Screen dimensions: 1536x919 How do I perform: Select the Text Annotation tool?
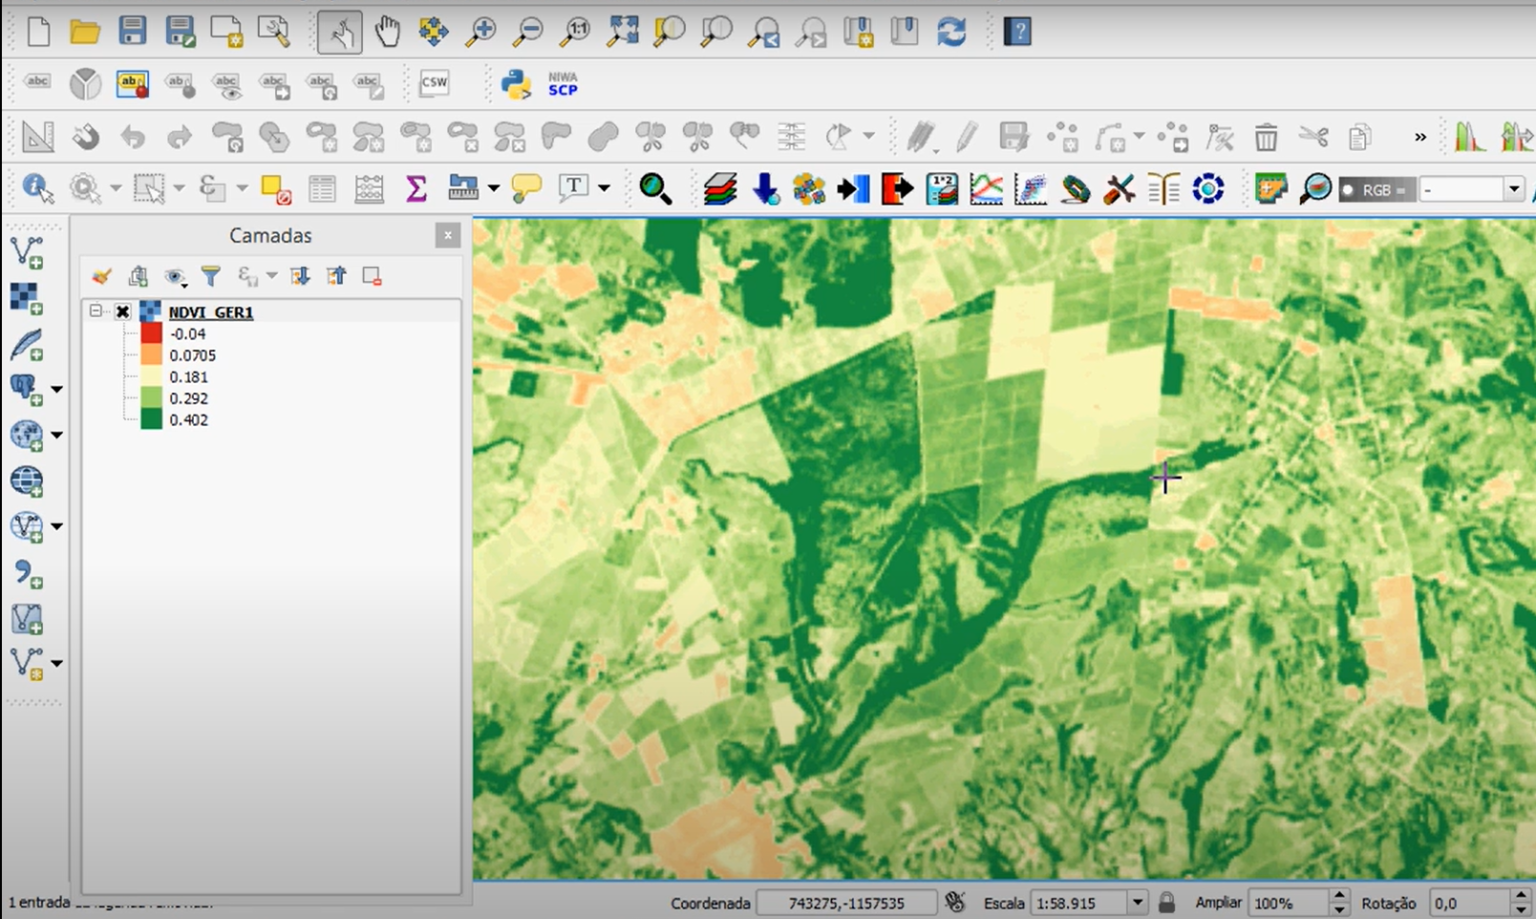pyautogui.click(x=576, y=187)
